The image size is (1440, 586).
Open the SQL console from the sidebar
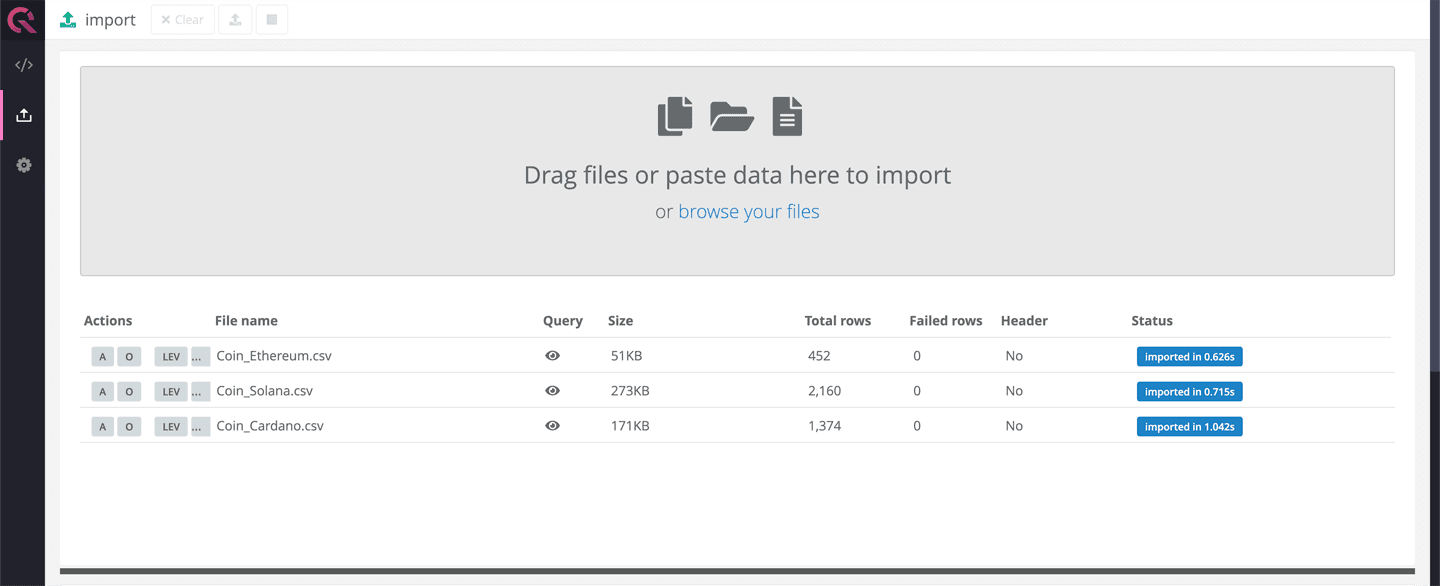tap(24, 65)
